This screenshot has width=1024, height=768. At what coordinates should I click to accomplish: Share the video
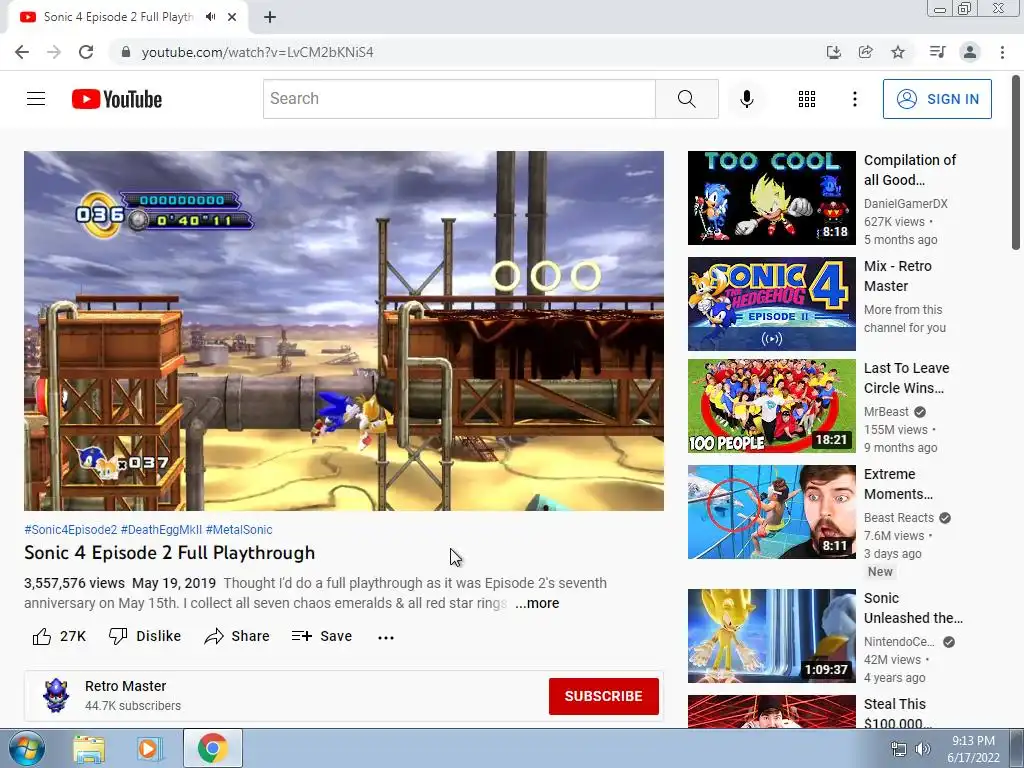pyautogui.click(x=236, y=636)
